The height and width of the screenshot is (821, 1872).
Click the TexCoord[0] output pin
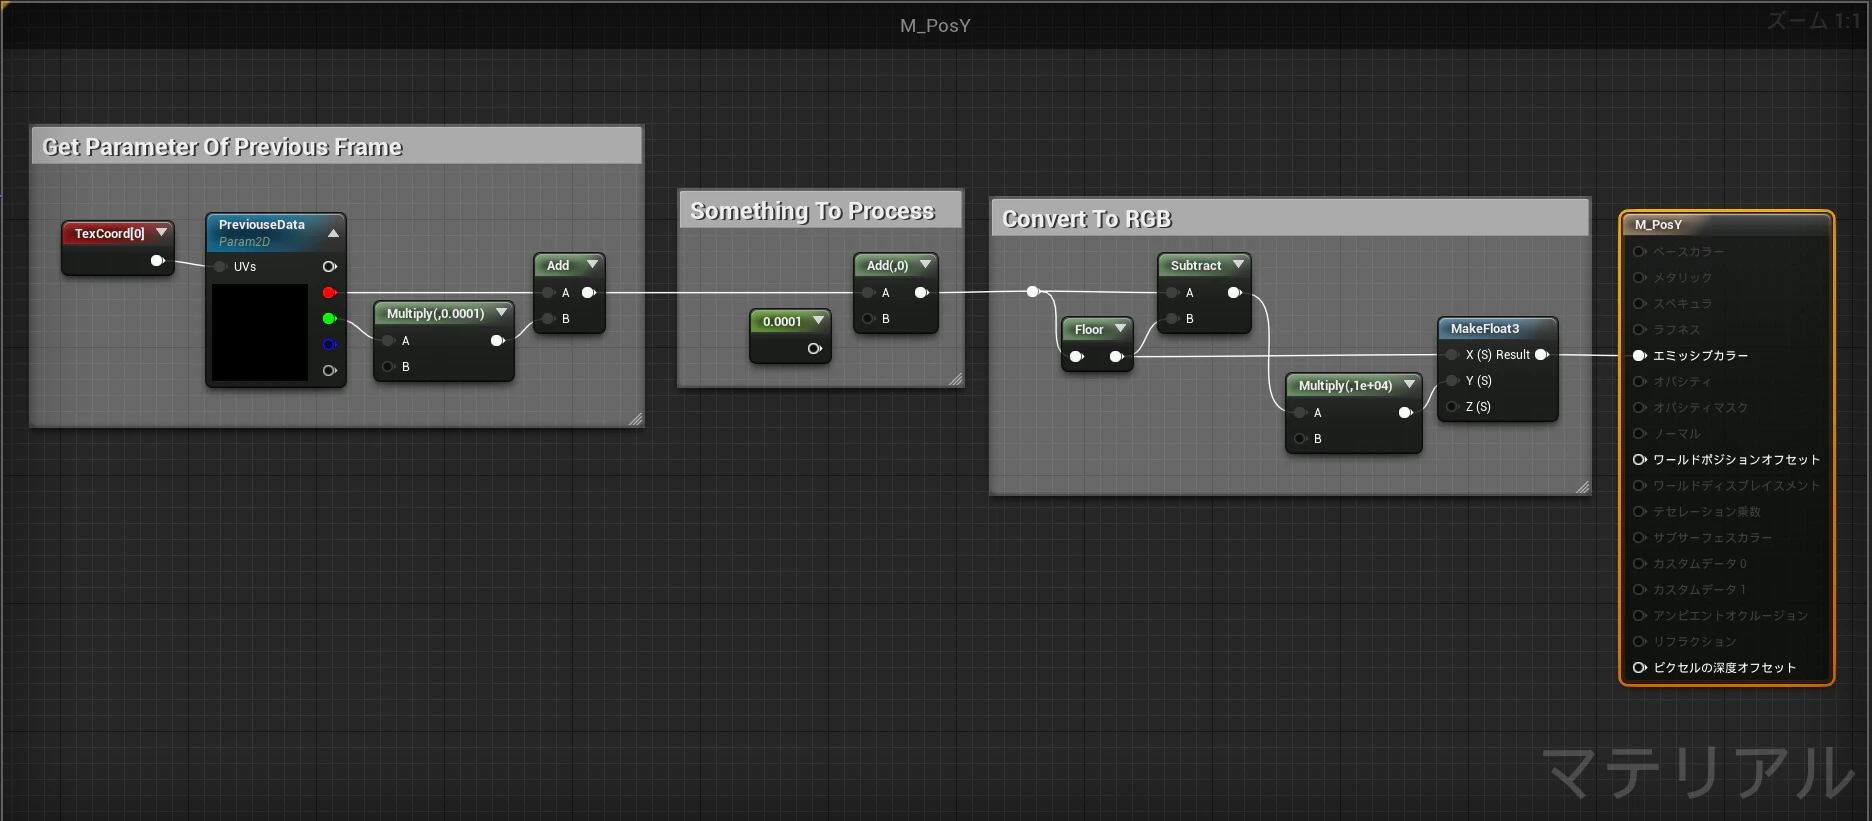pyautogui.click(x=157, y=261)
